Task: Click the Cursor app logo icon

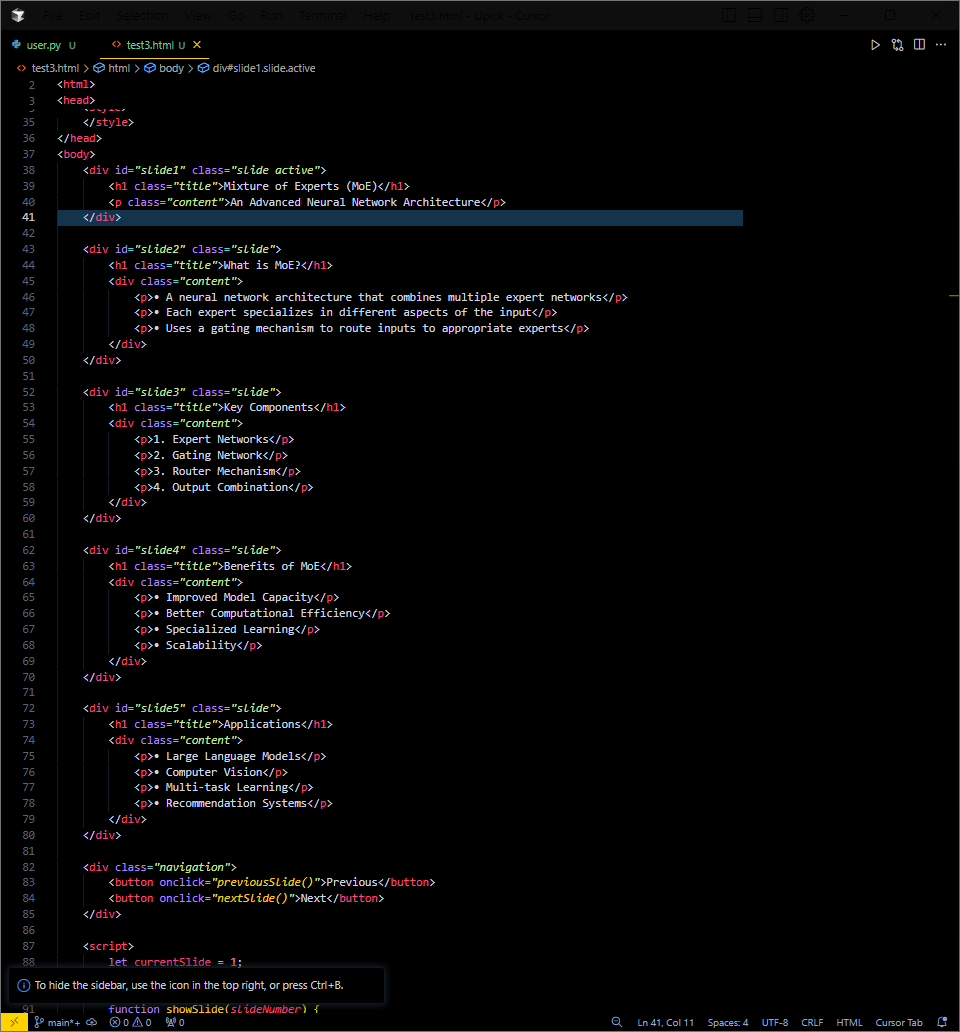Action: (18, 15)
